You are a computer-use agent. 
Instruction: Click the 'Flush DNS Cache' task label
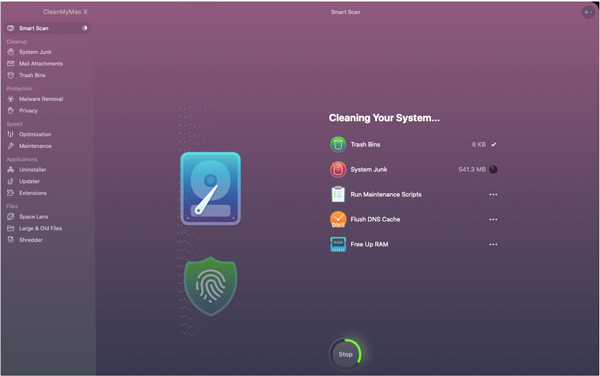click(375, 220)
